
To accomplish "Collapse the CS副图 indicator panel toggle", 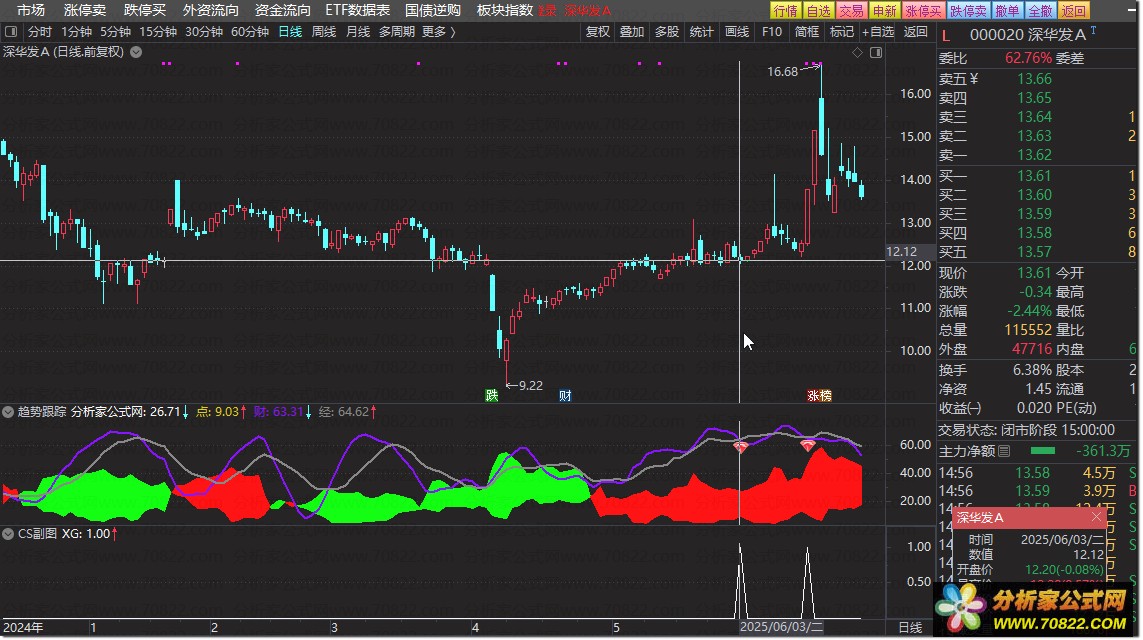I will [8, 534].
